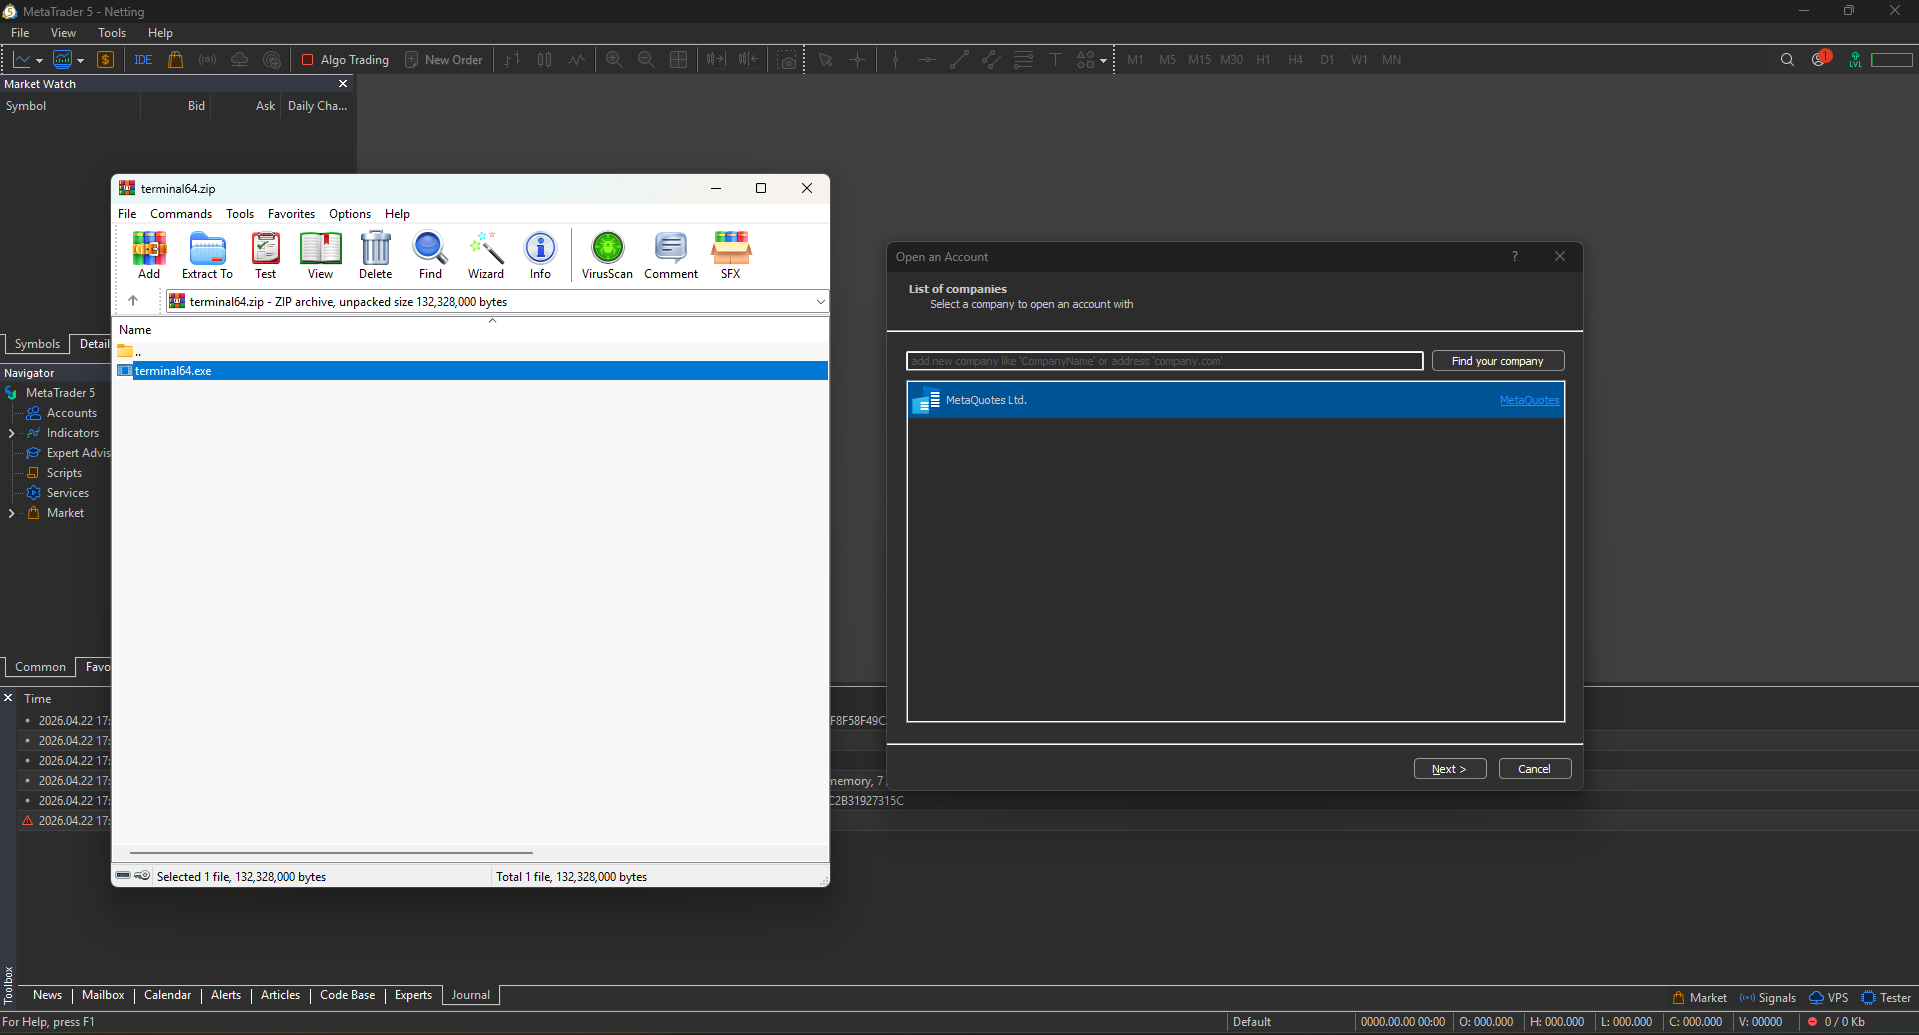Viewport: 1919px width, 1035px height.
Task: Switch to the Journal tab in Toolbox
Action: [x=470, y=995]
